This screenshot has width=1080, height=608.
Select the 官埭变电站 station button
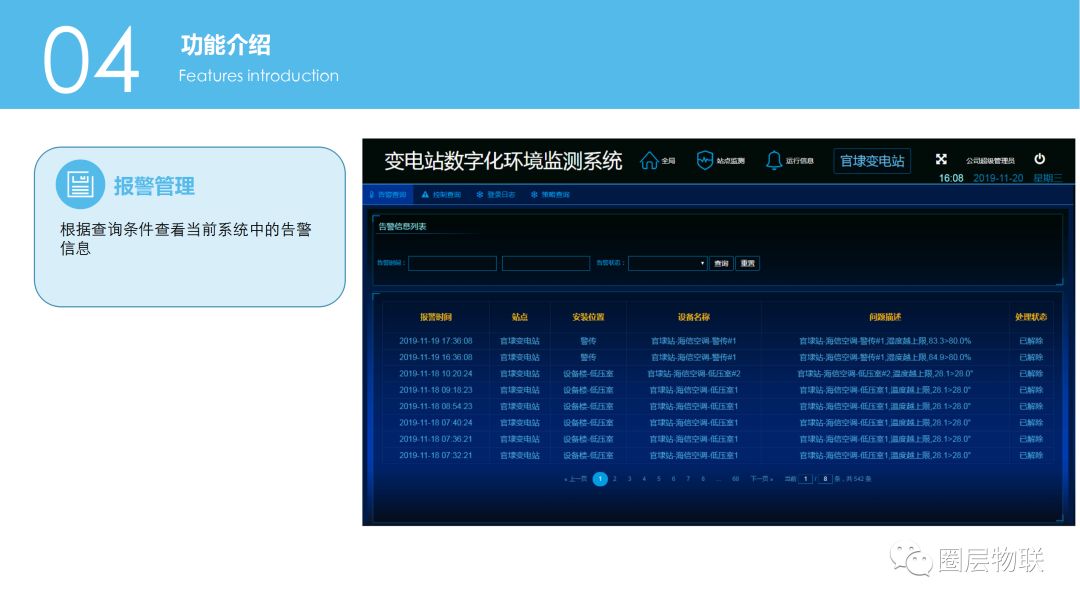click(872, 161)
